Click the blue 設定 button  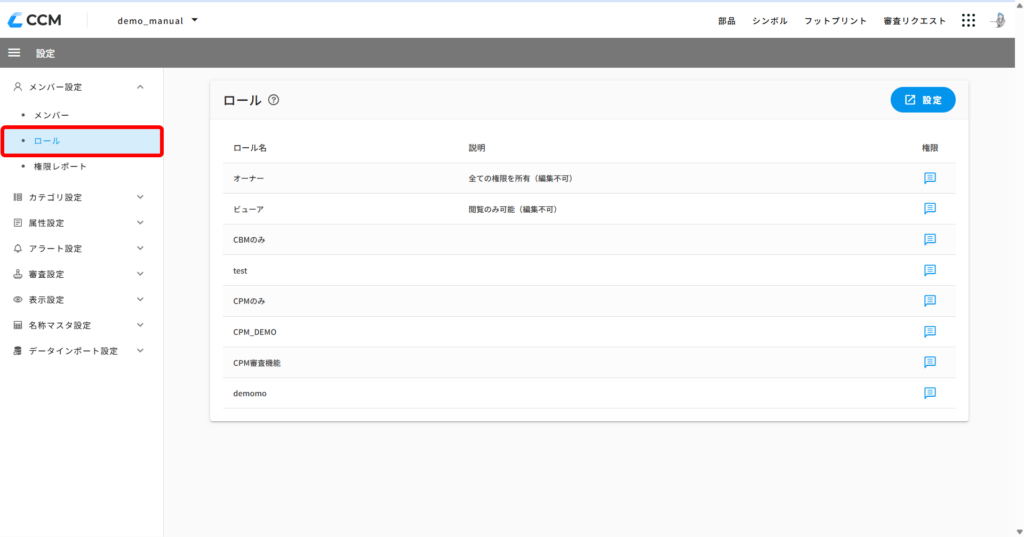coord(923,100)
